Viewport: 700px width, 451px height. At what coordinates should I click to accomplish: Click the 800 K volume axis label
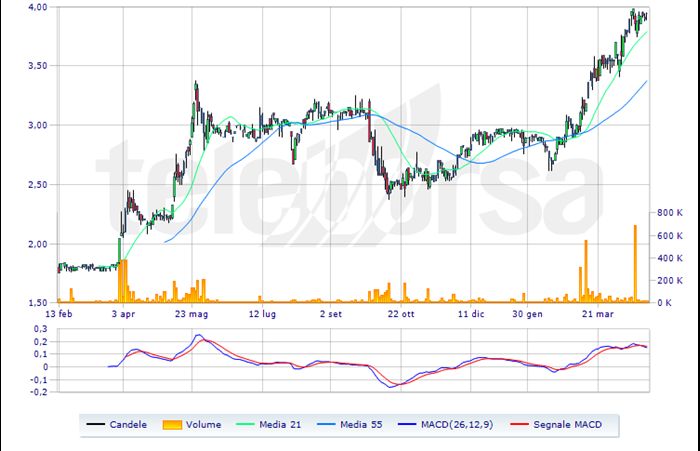point(670,213)
